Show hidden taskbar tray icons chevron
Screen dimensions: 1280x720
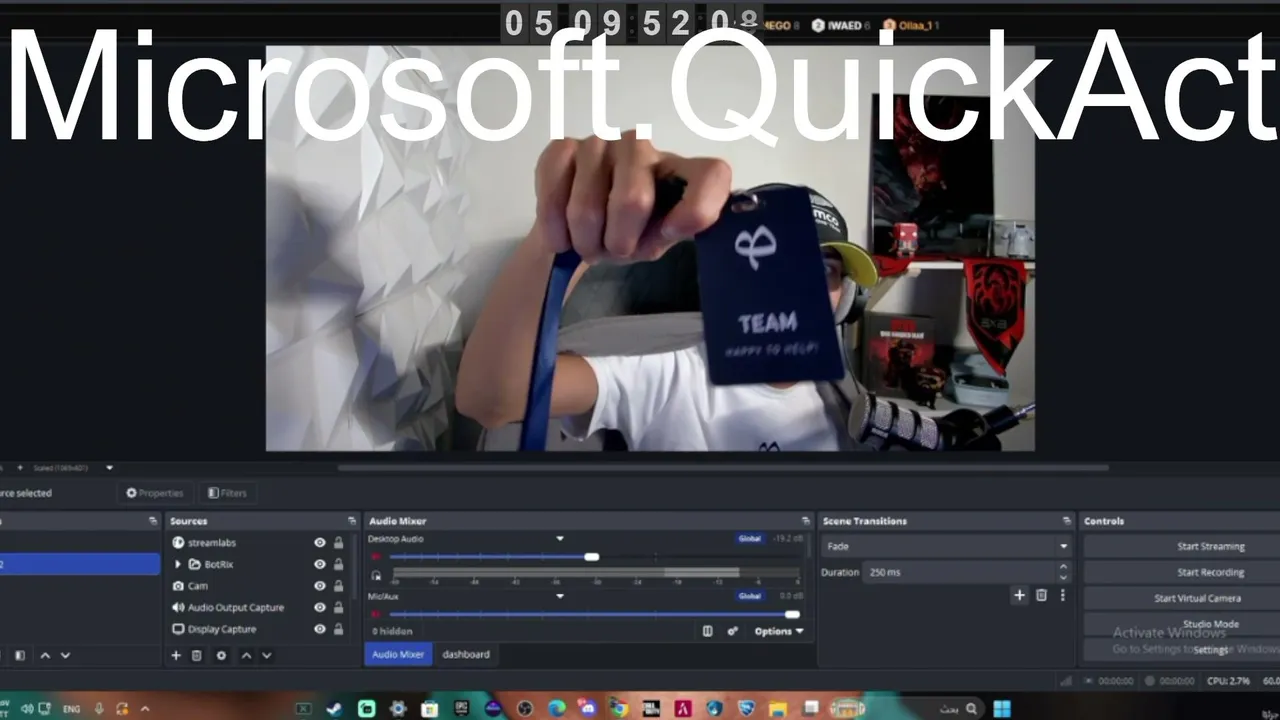pyautogui.click(x=145, y=709)
